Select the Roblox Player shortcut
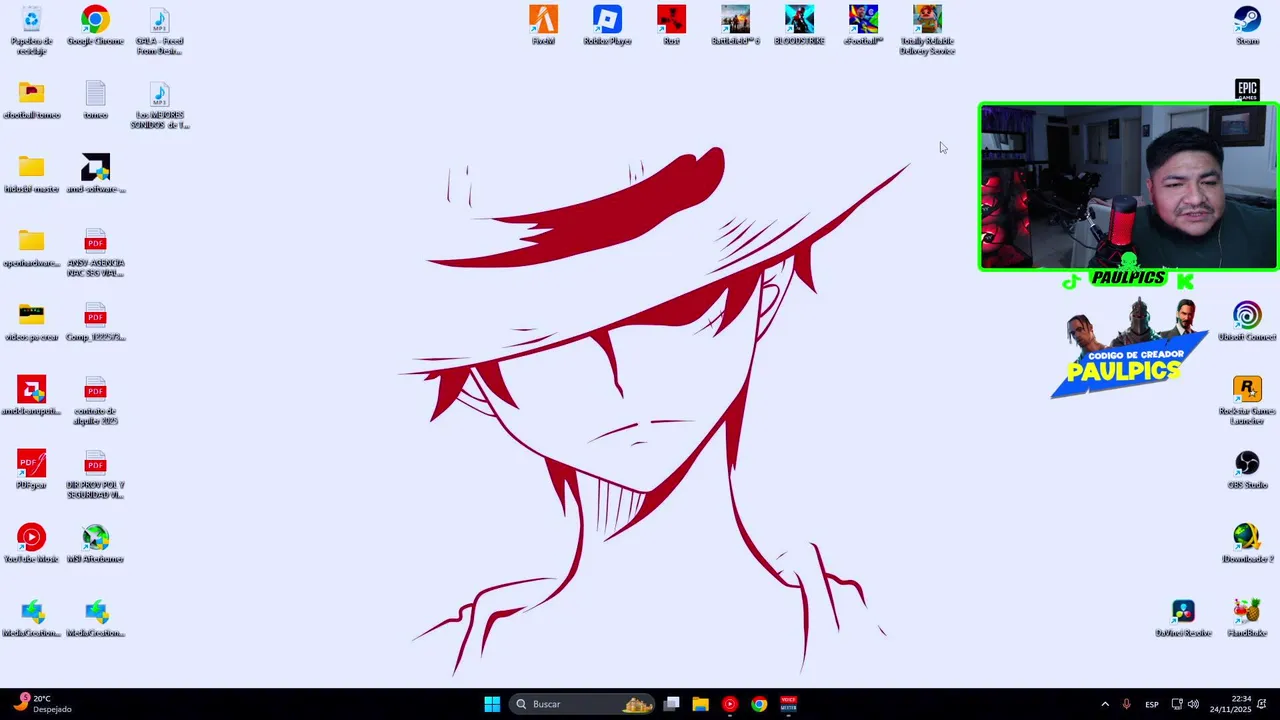Viewport: 1280px width, 720px height. pyautogui.click(x=607, y=26)
